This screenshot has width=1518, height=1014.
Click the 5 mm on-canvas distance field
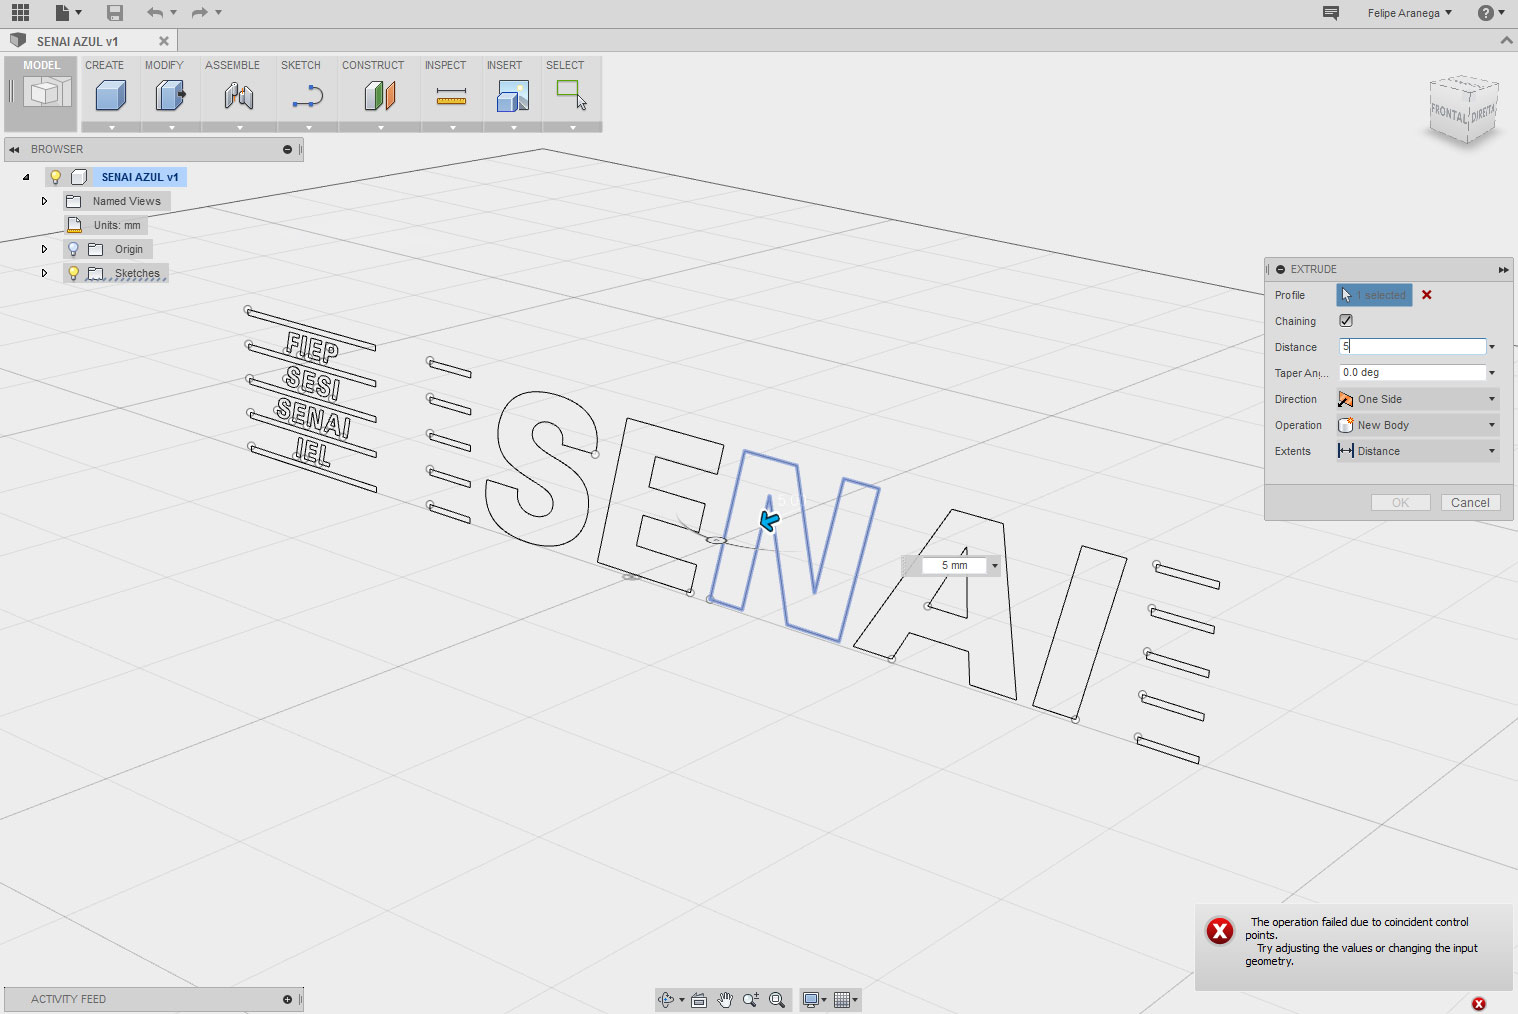954,566
